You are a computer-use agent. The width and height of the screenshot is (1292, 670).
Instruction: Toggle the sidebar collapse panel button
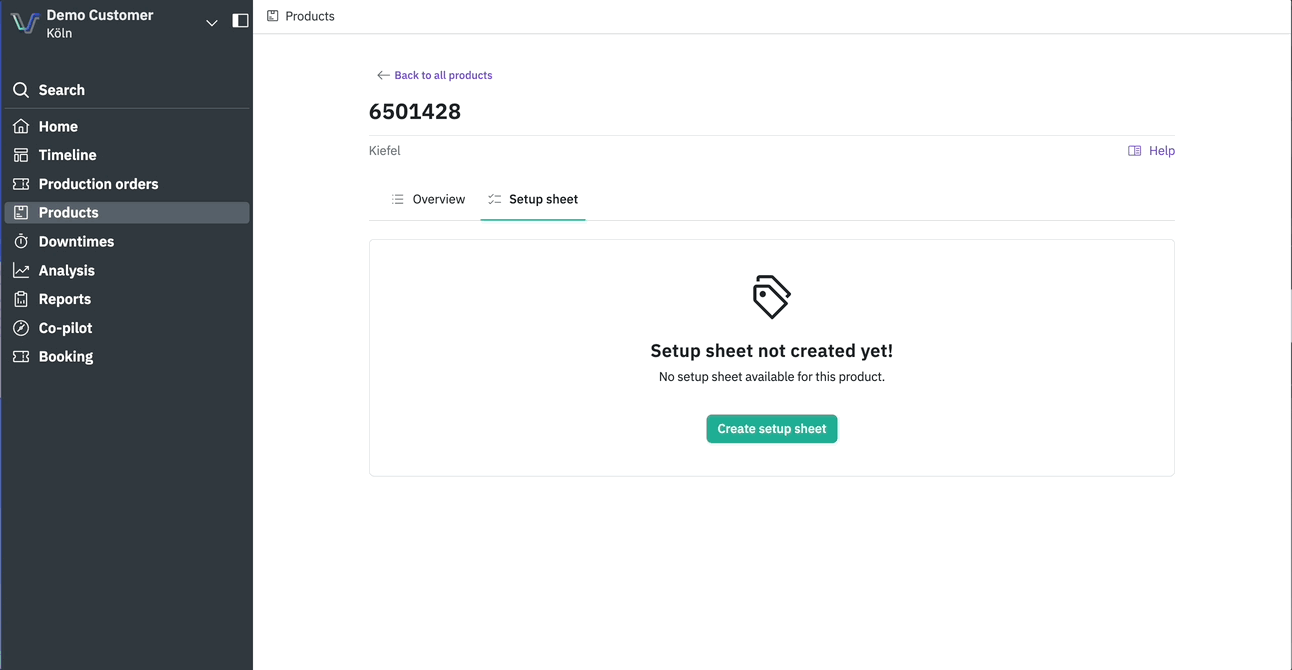coord(240,21)
